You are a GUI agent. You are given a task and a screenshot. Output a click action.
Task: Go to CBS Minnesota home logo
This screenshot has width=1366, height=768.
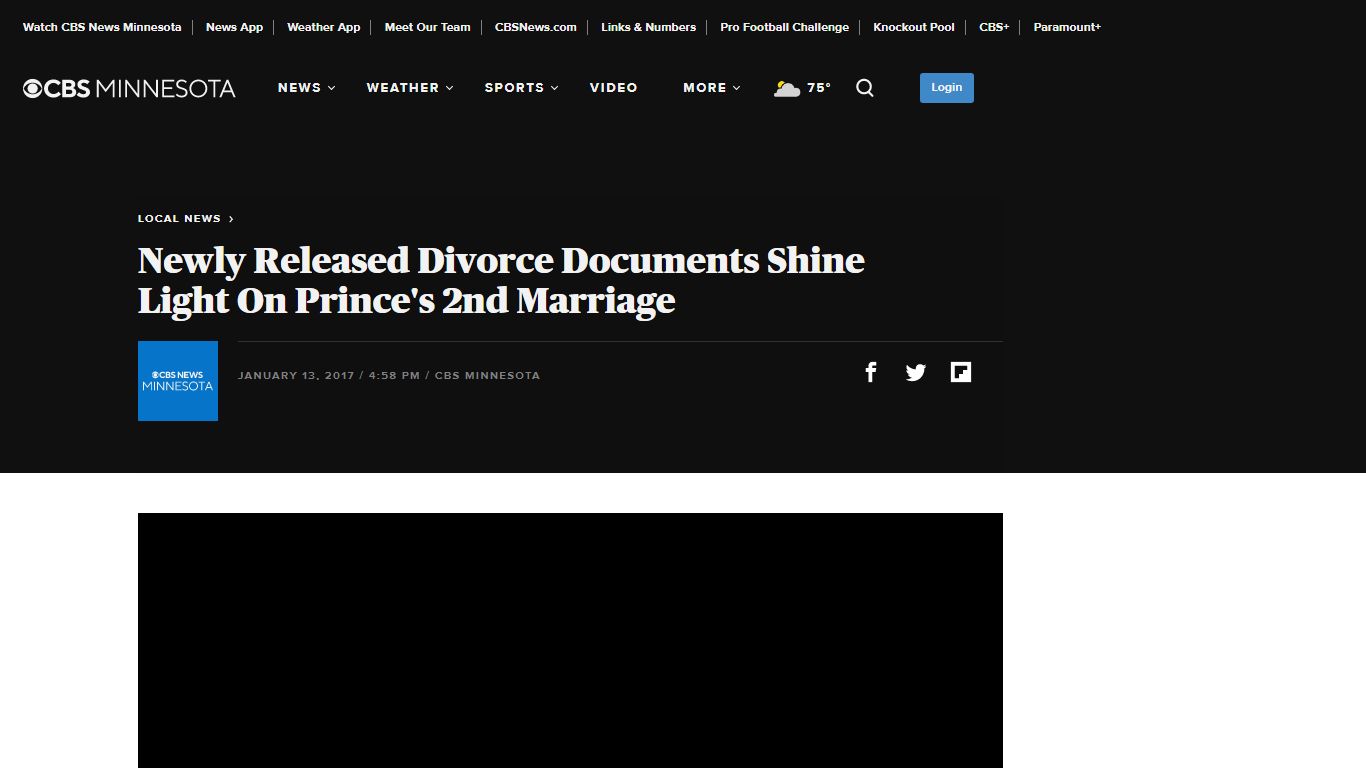pyautogui.click(x=129, y=88)
